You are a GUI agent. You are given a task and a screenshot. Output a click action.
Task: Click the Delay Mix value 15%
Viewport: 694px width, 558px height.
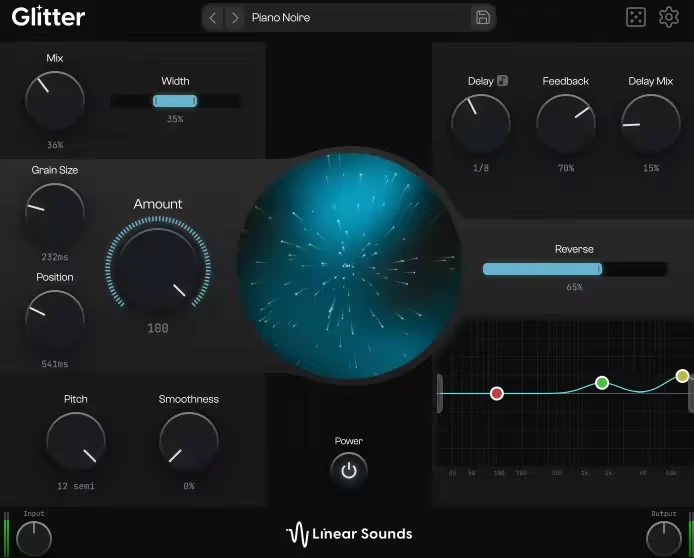651,168
